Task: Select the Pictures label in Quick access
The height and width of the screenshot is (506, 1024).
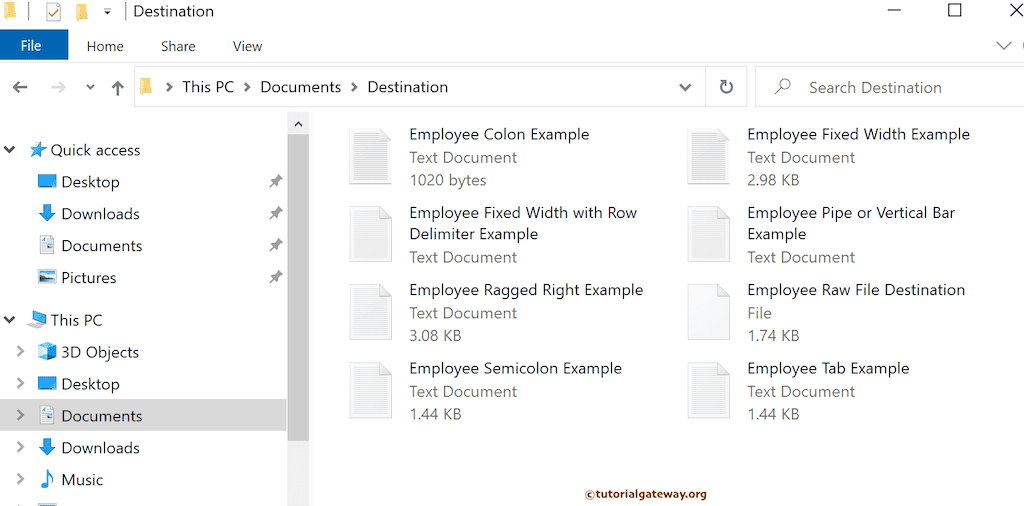Action: [x=89, y=277]
